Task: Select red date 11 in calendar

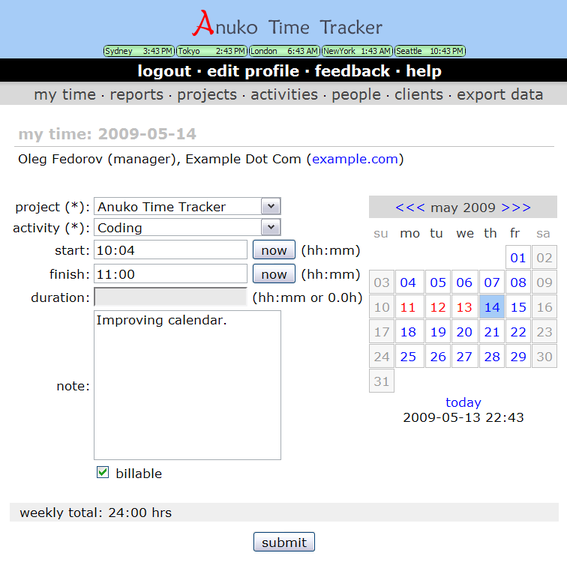Action: pos(408,307)
